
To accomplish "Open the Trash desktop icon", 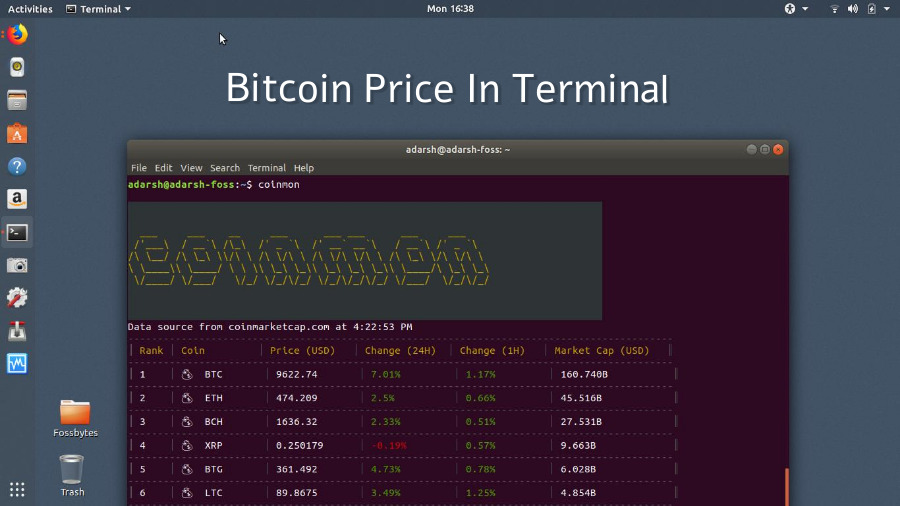I will (x=72, y=476).
